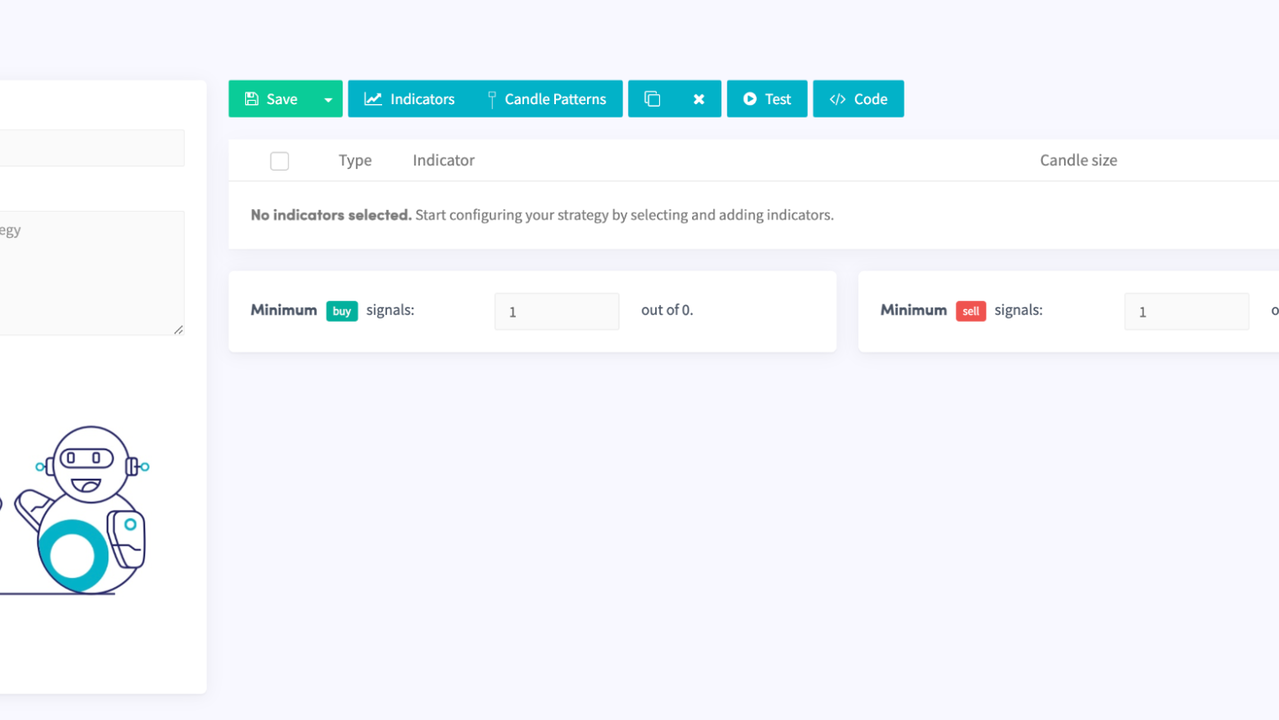Click the green buy badge

coord(341,311)
